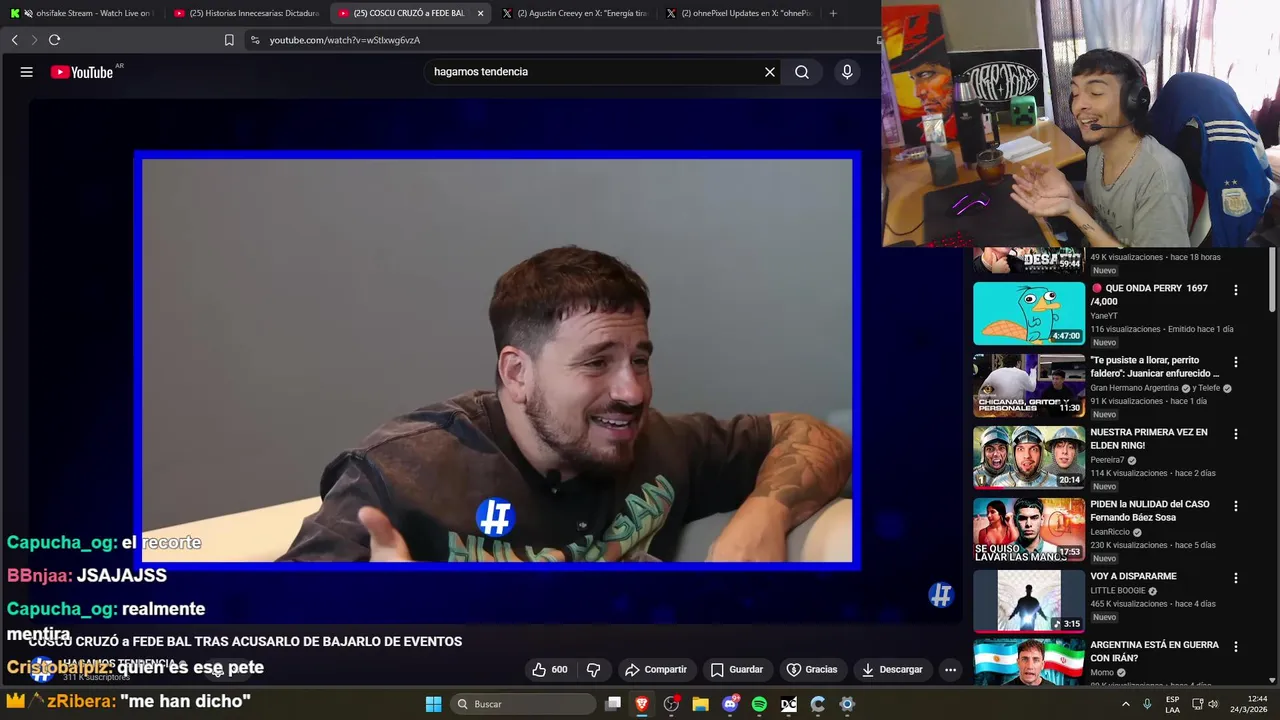This screenshot has height=720, width=1280.
Task: Start voice search with microphone
Action: [847, 72]
